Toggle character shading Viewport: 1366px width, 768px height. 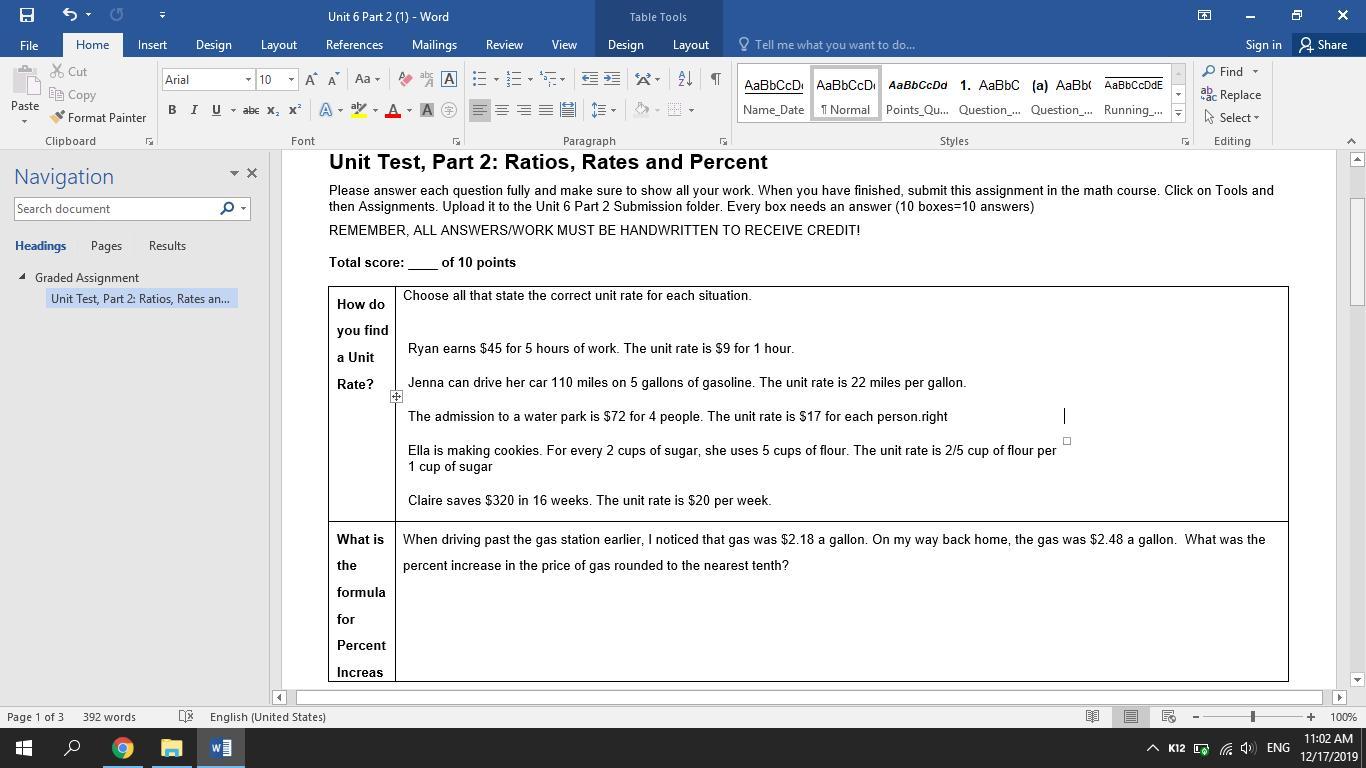coord(427,110)
